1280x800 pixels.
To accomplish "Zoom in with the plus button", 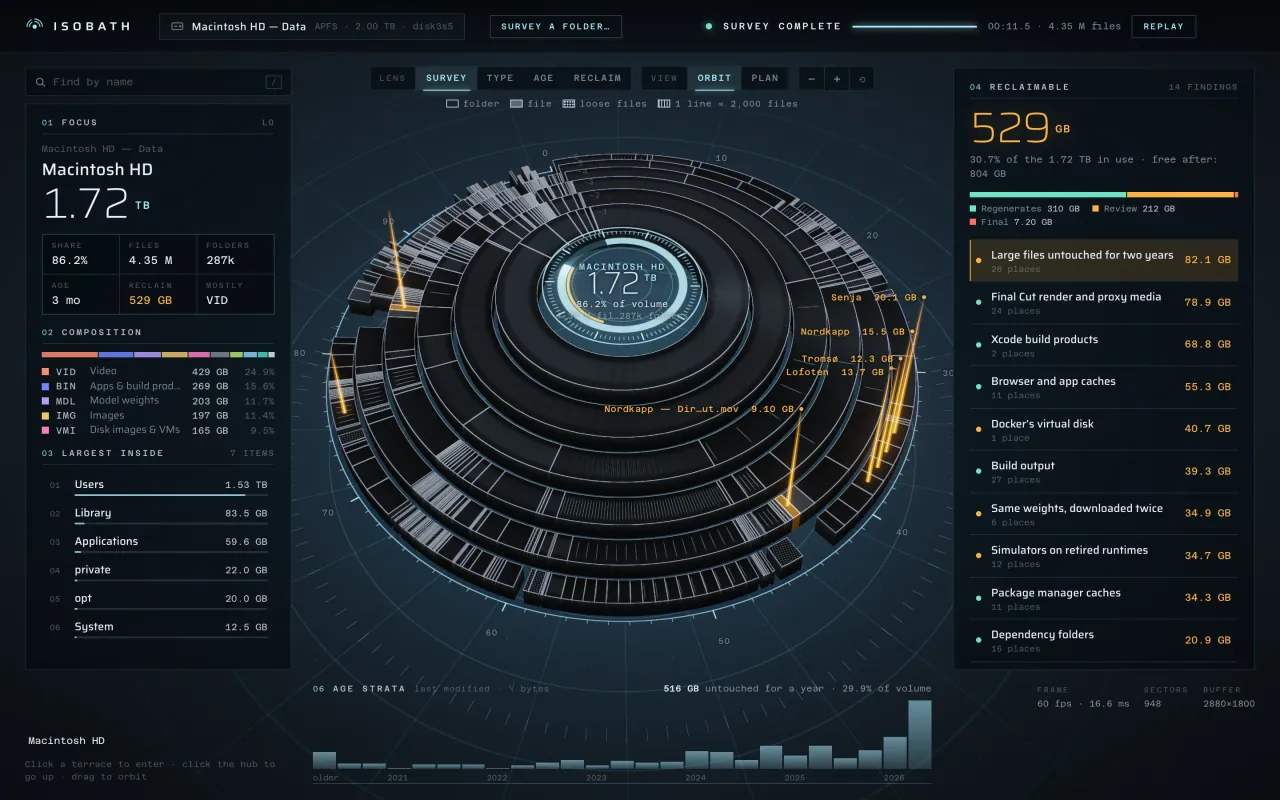I will click(x=836, y=78).
